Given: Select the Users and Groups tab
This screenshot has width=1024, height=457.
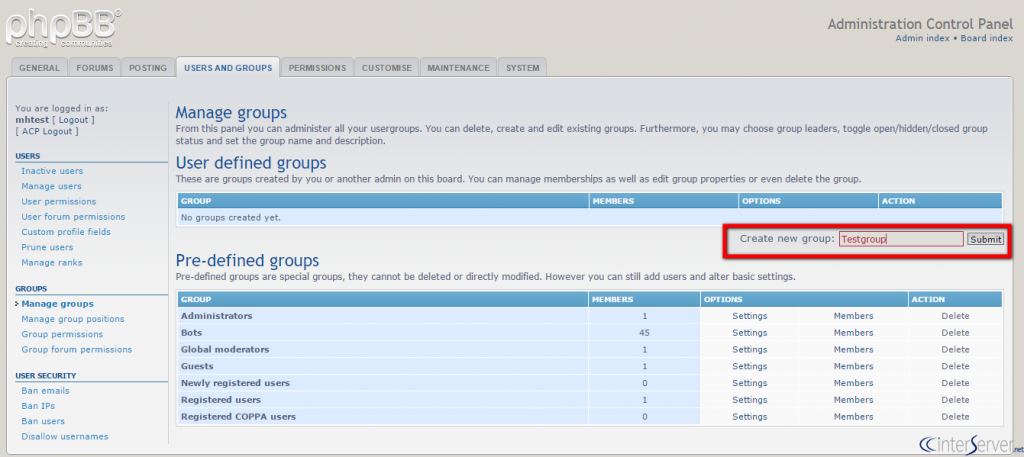Looking at the screenshot, I should pyautogui.click(x=228, y=68).
